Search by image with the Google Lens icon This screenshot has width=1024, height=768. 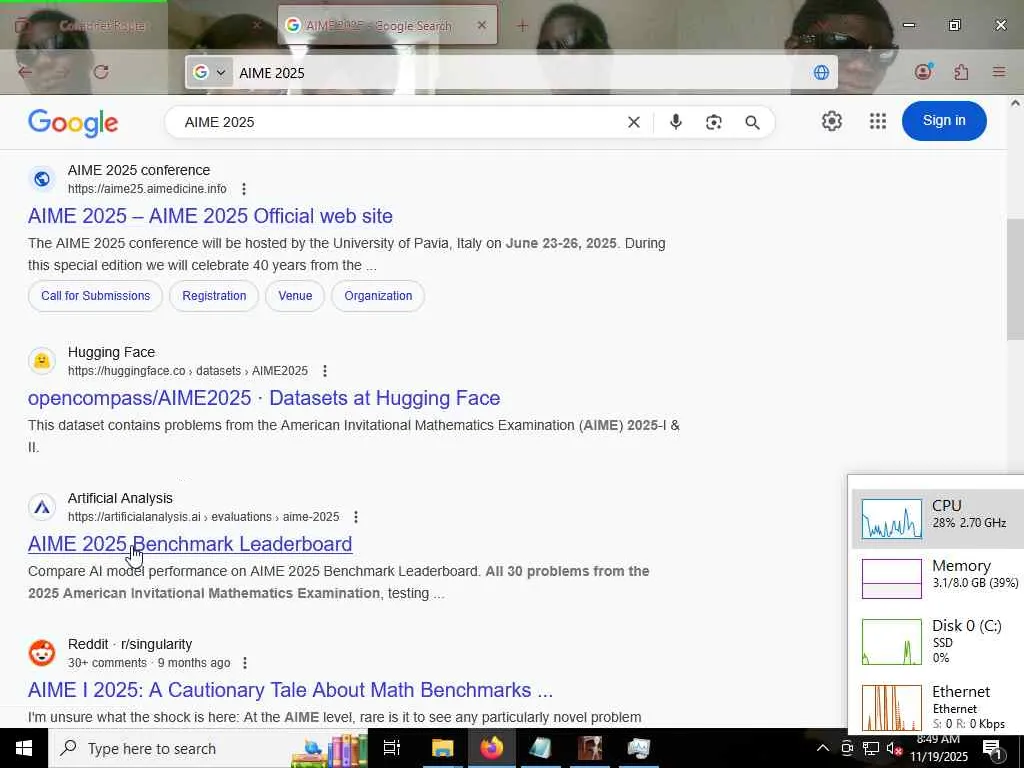[714, 122]
